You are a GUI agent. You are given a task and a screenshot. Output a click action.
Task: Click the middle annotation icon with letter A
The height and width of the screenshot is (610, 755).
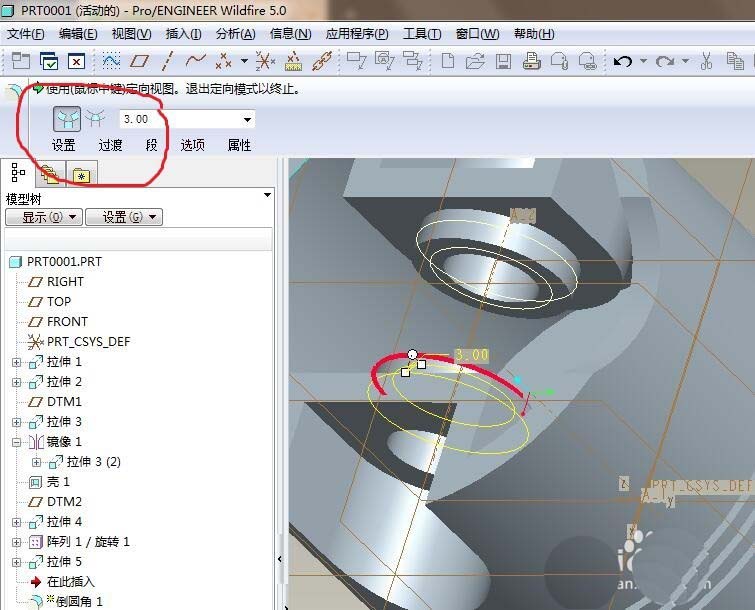point(384,61)
